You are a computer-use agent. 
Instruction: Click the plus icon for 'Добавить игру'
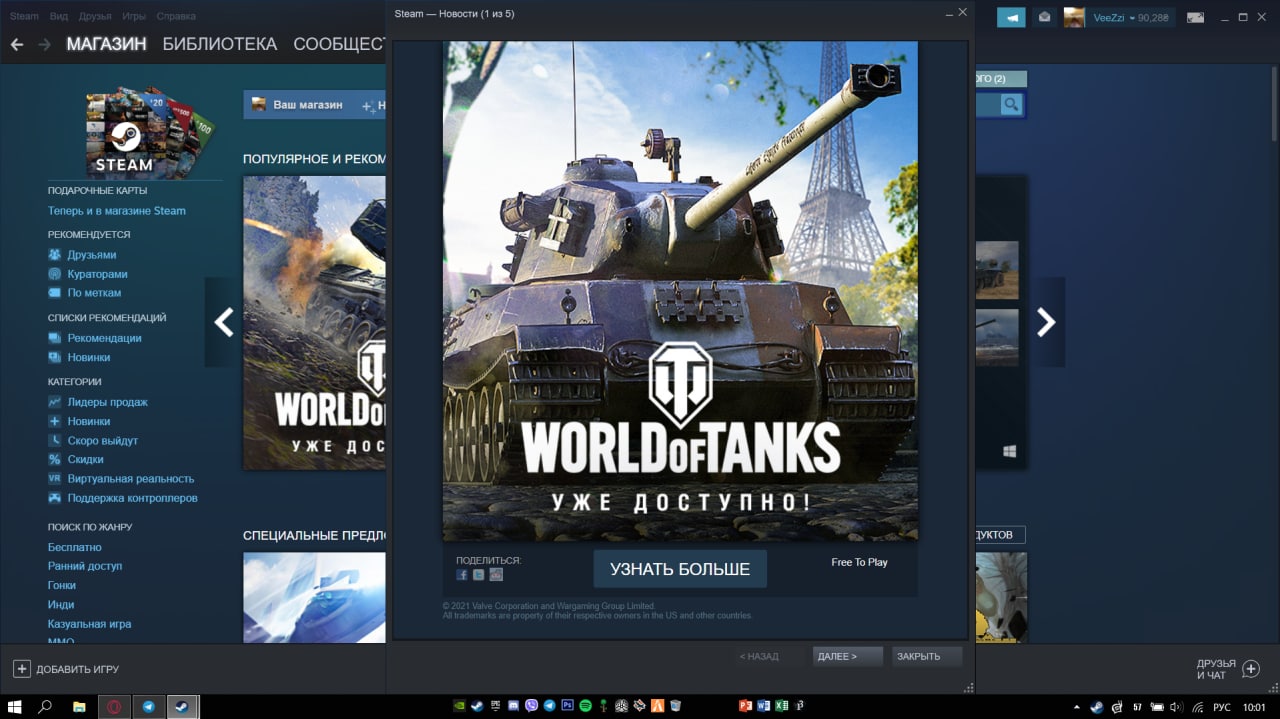[x=21, y=669]
